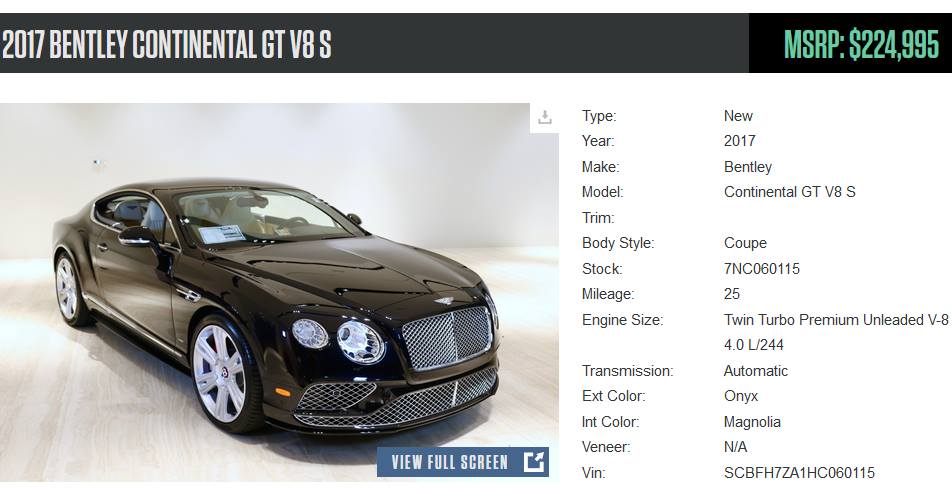952x488 pixels.
Task: Click the 2017 Bentley Continental title
Action: click(167, 44)
